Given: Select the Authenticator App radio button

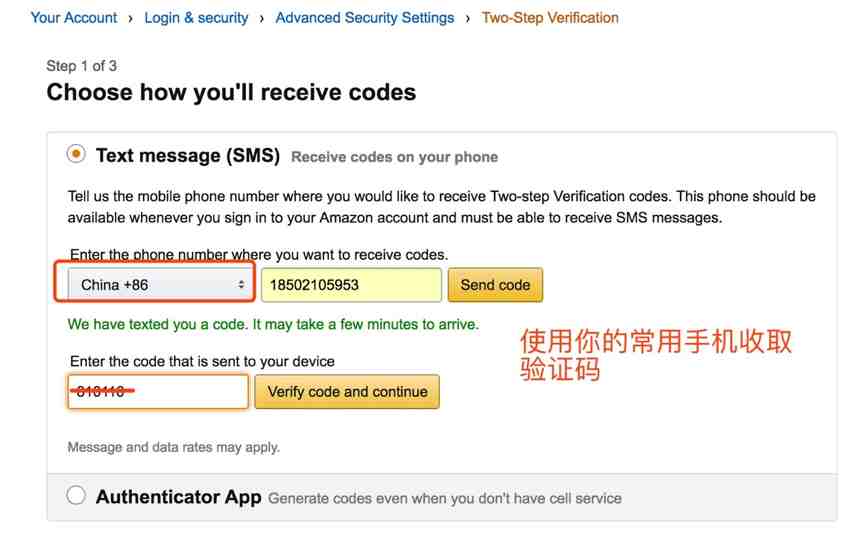Looking at the screenshot, I should [x=76, y=495].
